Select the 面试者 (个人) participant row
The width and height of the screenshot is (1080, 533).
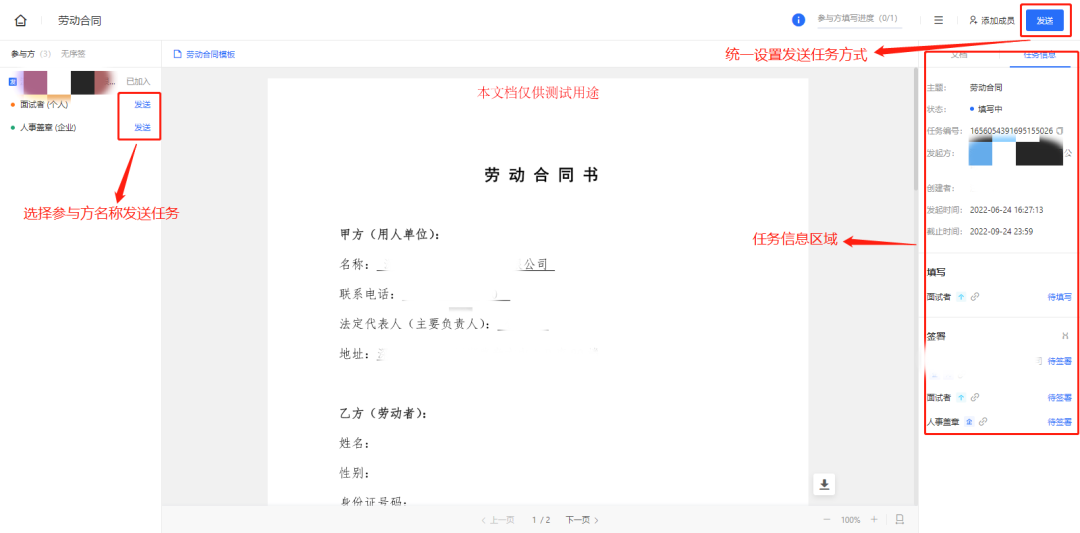tap(79, 105)
